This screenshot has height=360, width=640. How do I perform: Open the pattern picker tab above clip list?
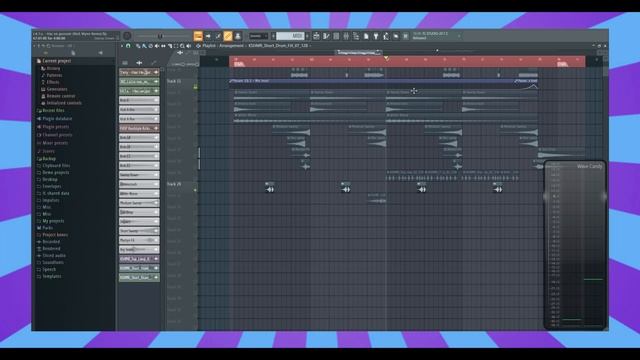(125, 63)
